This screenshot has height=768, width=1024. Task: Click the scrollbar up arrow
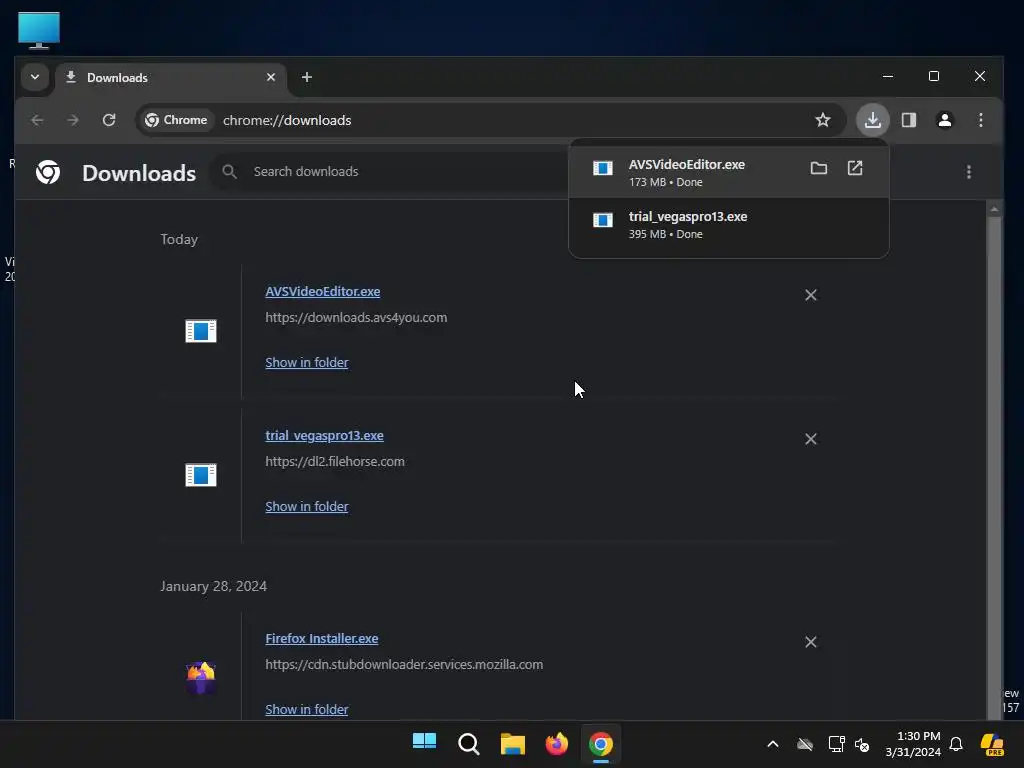tap(994, 209)
